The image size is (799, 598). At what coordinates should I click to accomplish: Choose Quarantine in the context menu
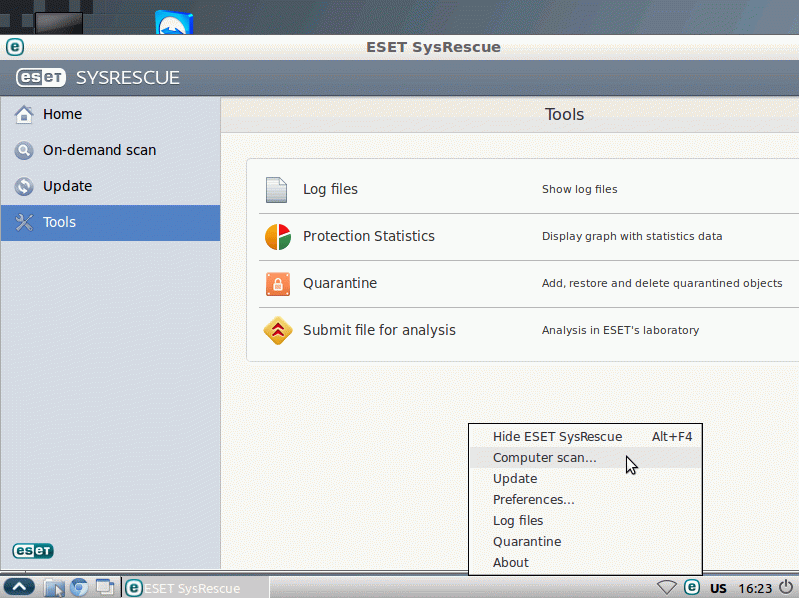point(585,541)
